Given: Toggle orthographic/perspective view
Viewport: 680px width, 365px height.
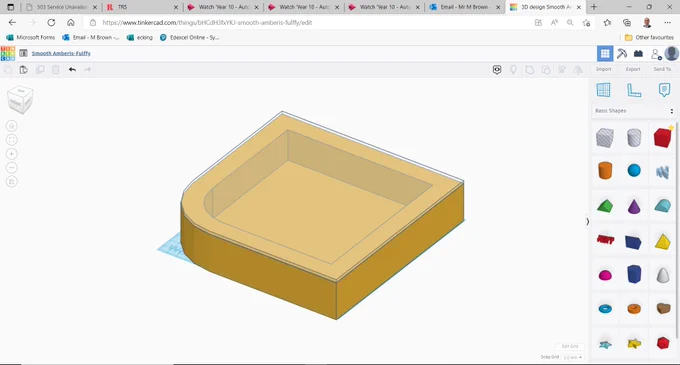Looking at the screenshot, I should tap(12, 182).
